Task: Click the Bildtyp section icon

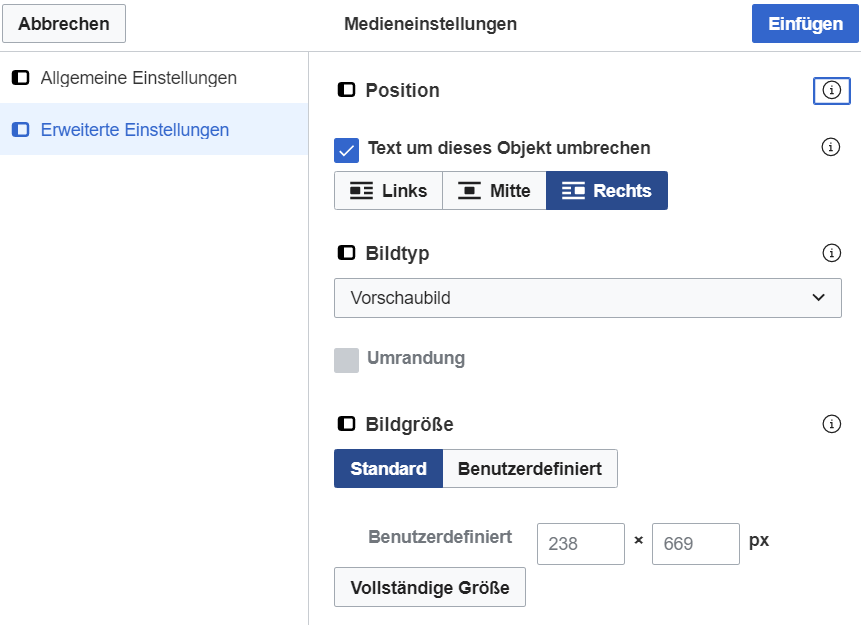Action: (346, 253)
